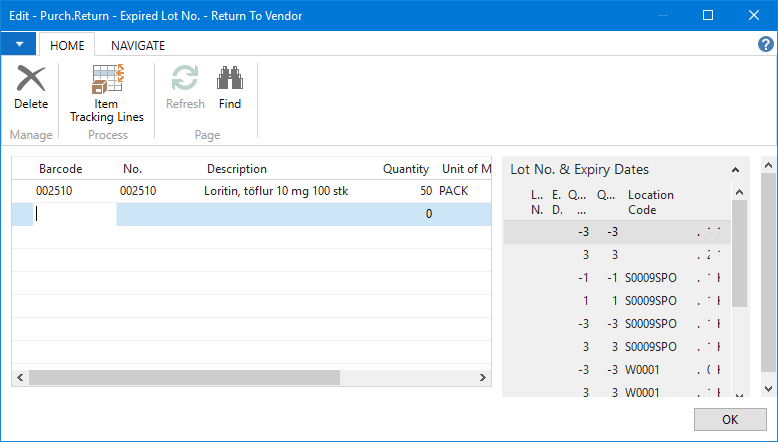The width and height of the screenshot is (778, 442).
Task: Click the Quantity column header
Action: (406, 169)
